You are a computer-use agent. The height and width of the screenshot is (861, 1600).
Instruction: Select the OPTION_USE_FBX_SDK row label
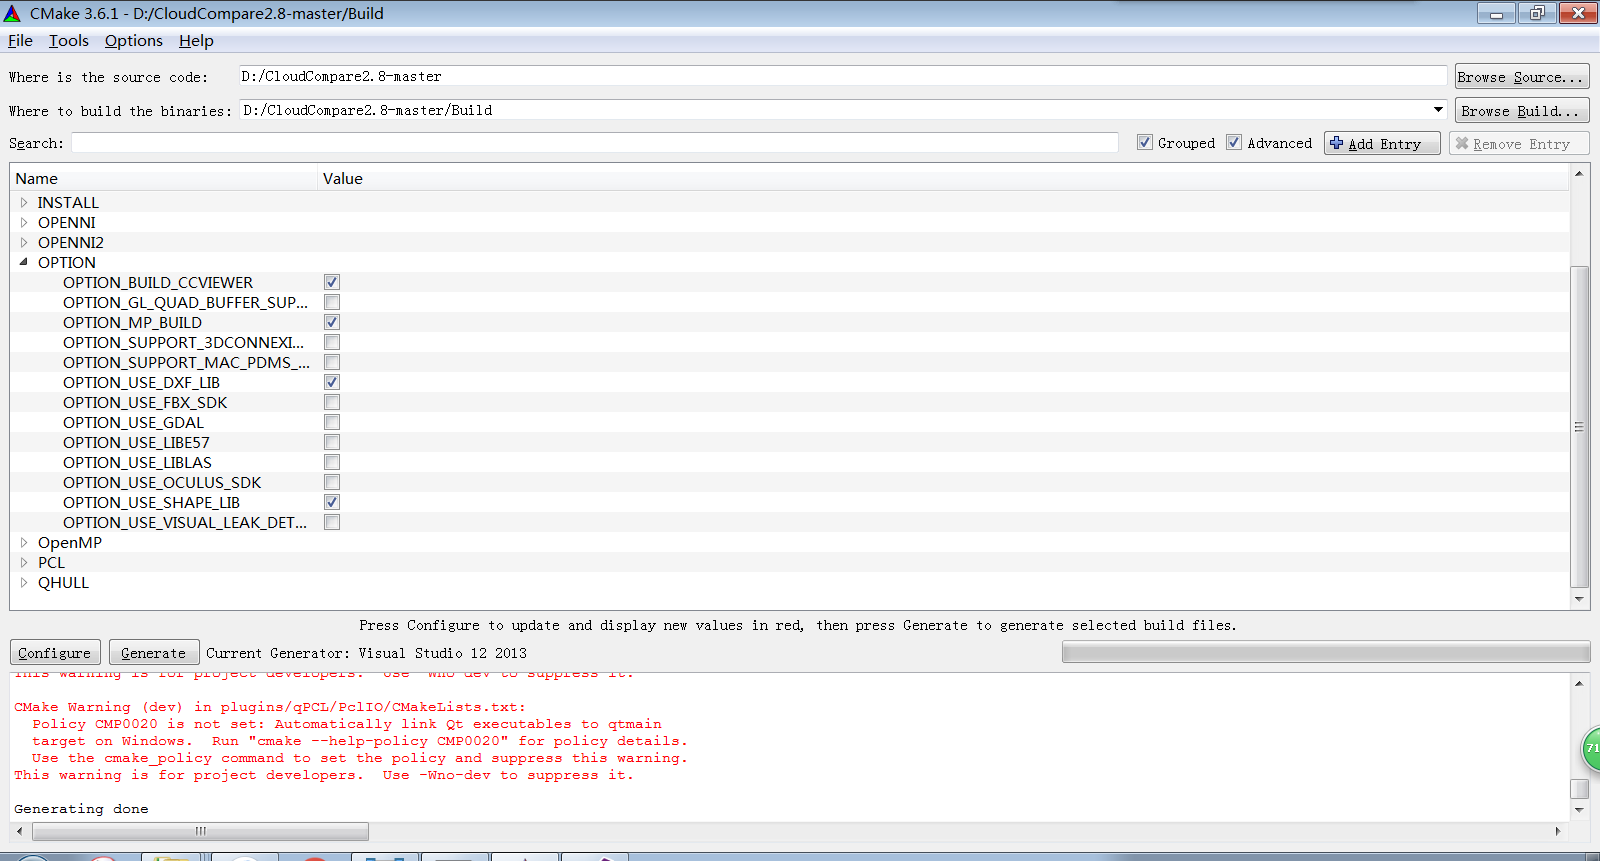(x=145, y=402)
